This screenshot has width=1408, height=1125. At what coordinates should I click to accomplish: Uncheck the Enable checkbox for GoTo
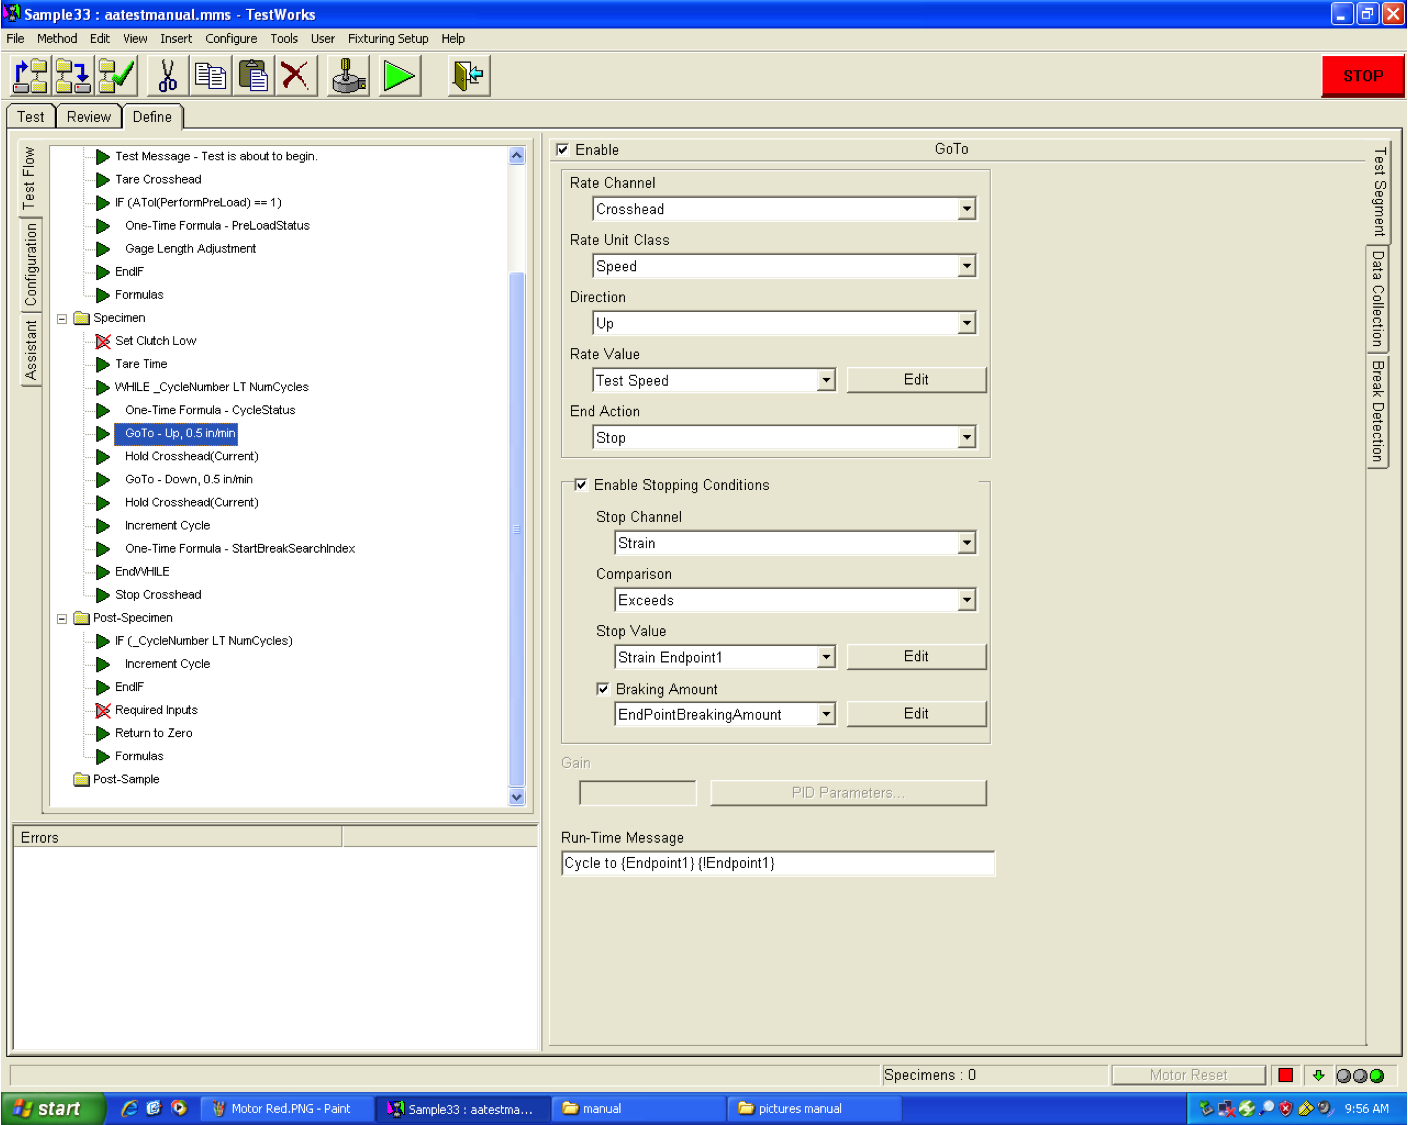[563, 150]
